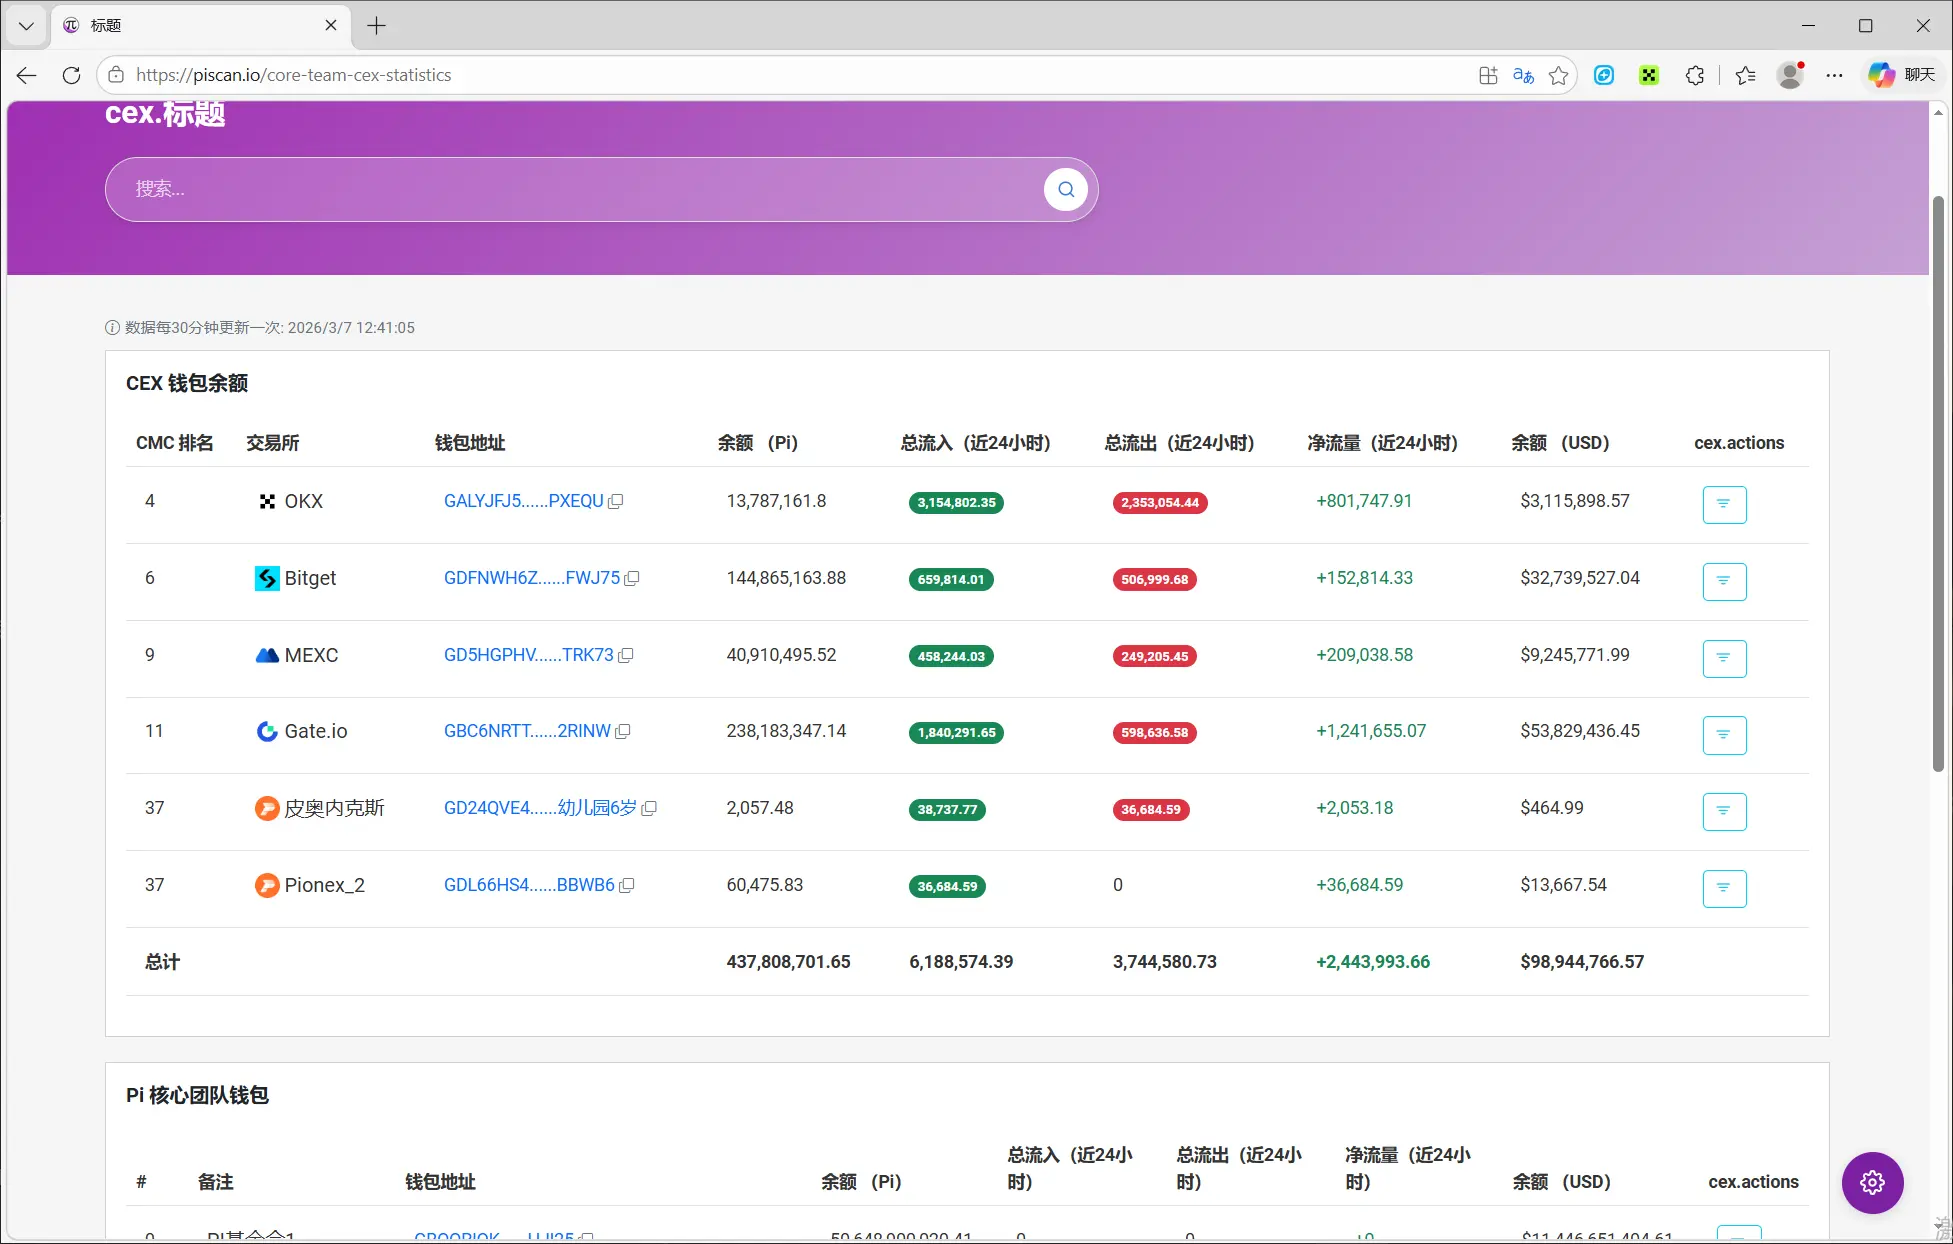
Task: Click the browser translate page icon
Action: click(x=1523, y=75)
